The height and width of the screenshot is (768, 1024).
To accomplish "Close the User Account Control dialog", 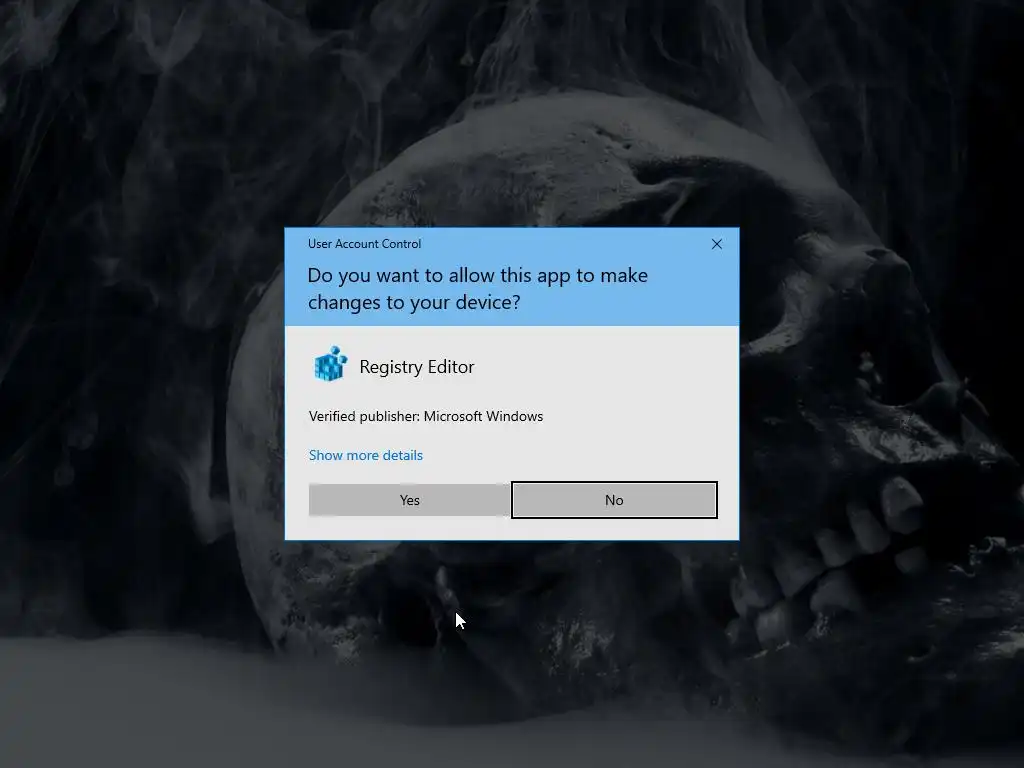I will [716, 244].
